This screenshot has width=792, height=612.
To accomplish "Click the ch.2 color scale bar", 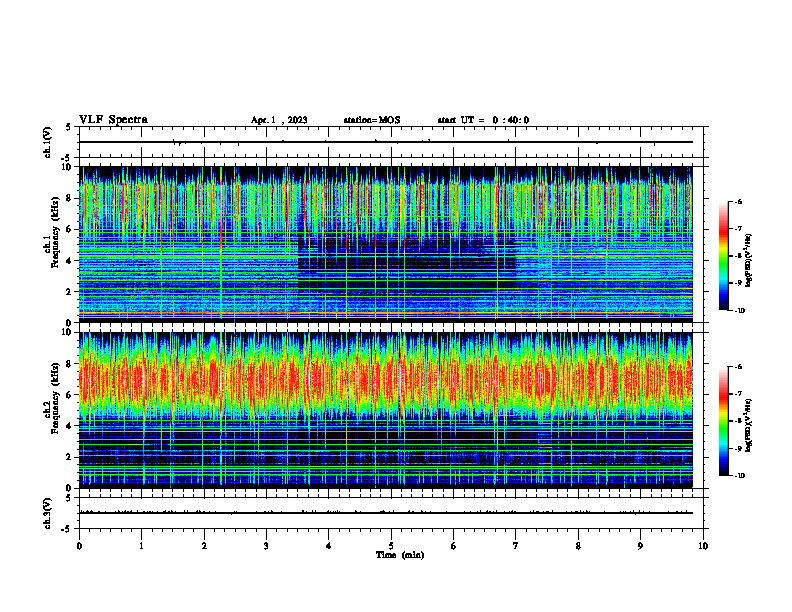I will pyautogui.click(x=724, y=421).
